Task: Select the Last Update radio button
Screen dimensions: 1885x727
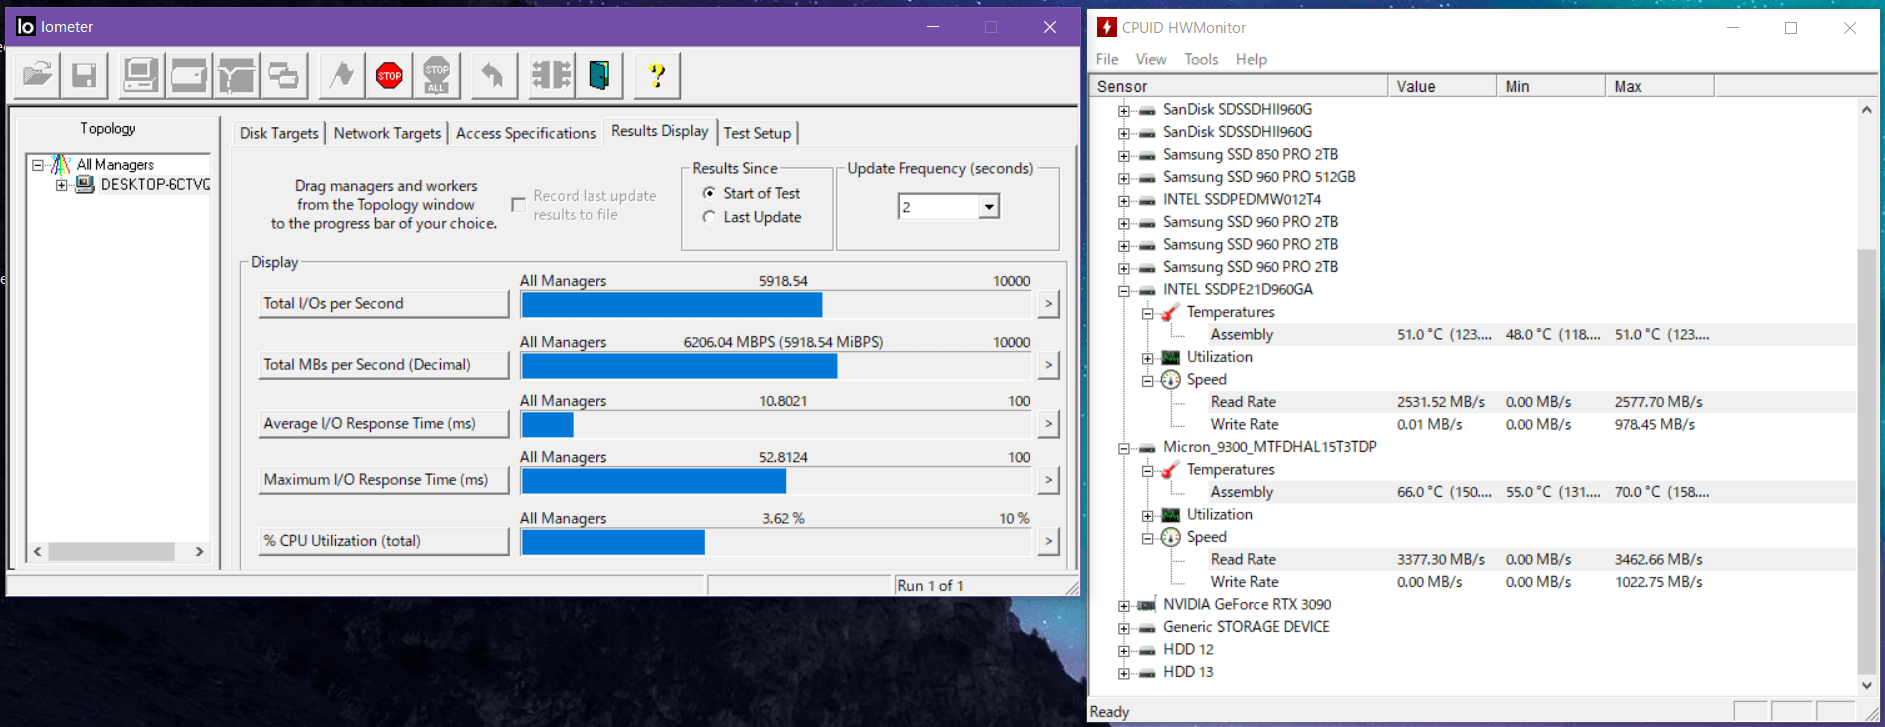Action: coord(709,217)
